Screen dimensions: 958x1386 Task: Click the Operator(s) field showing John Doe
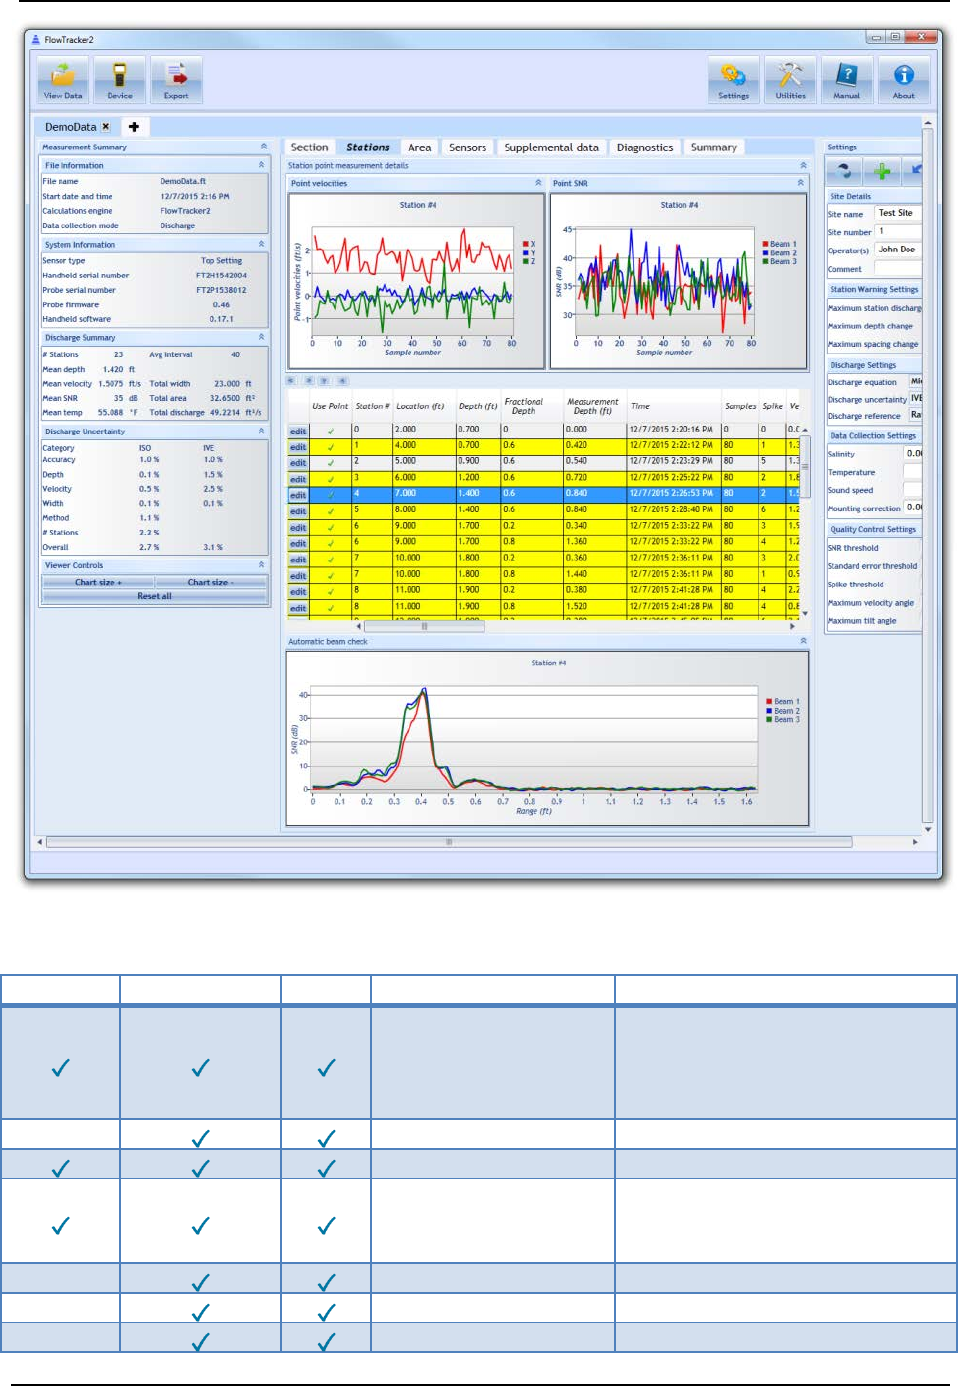pos(898,249)
